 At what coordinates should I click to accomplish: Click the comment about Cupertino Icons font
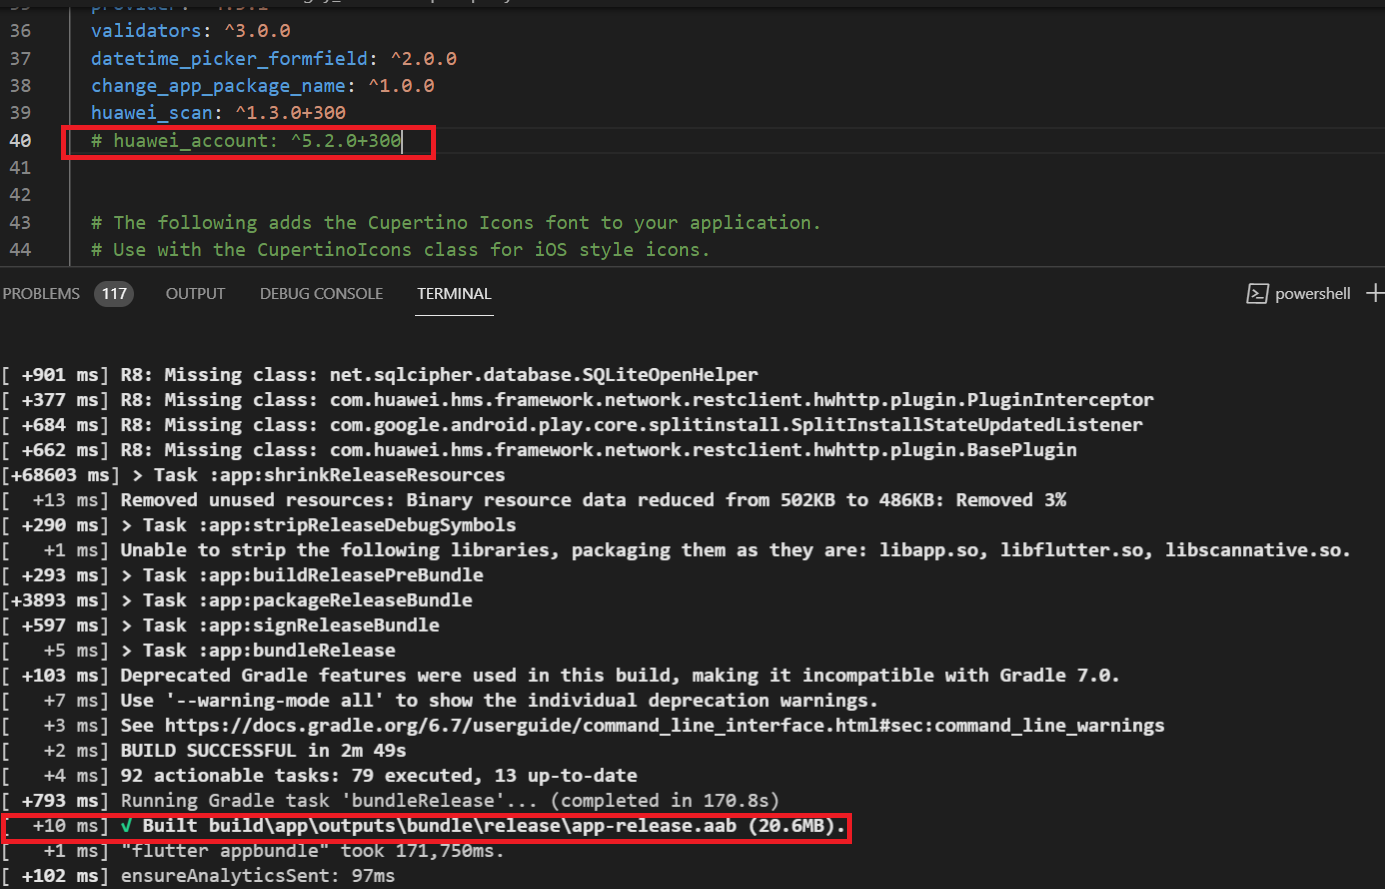point(455,222)
